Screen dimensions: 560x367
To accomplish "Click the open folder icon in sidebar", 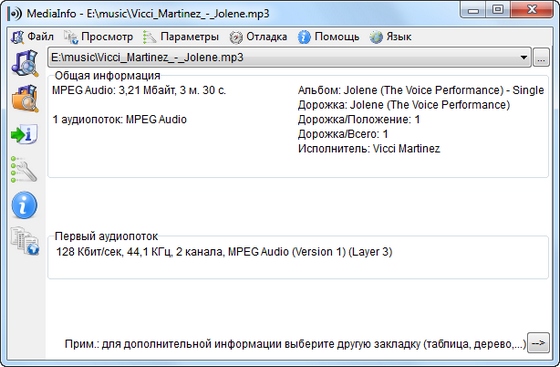I will 25,99.
